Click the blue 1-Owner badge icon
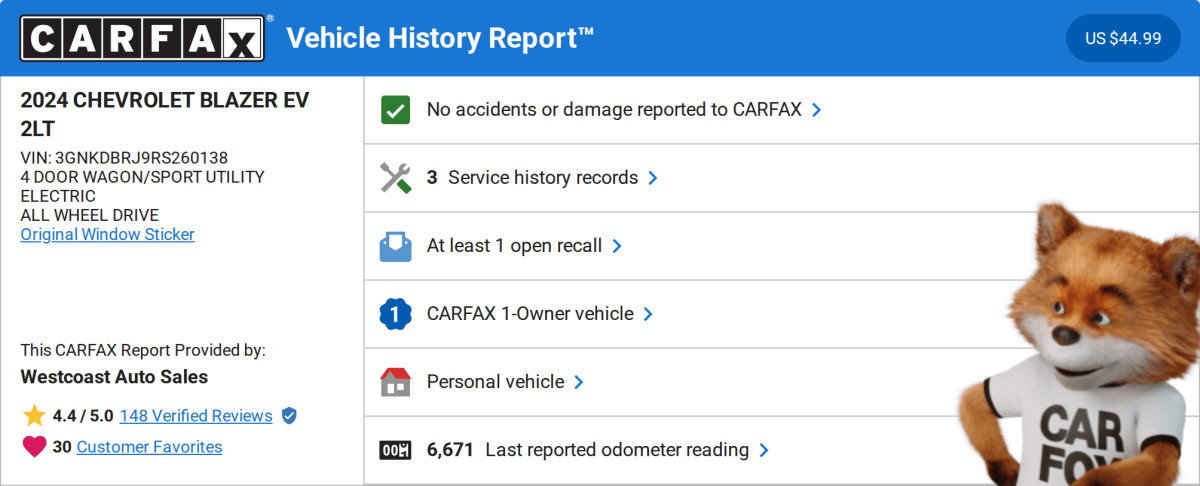The height and width of the screenshot is (486, 1200). coord(396,314)
